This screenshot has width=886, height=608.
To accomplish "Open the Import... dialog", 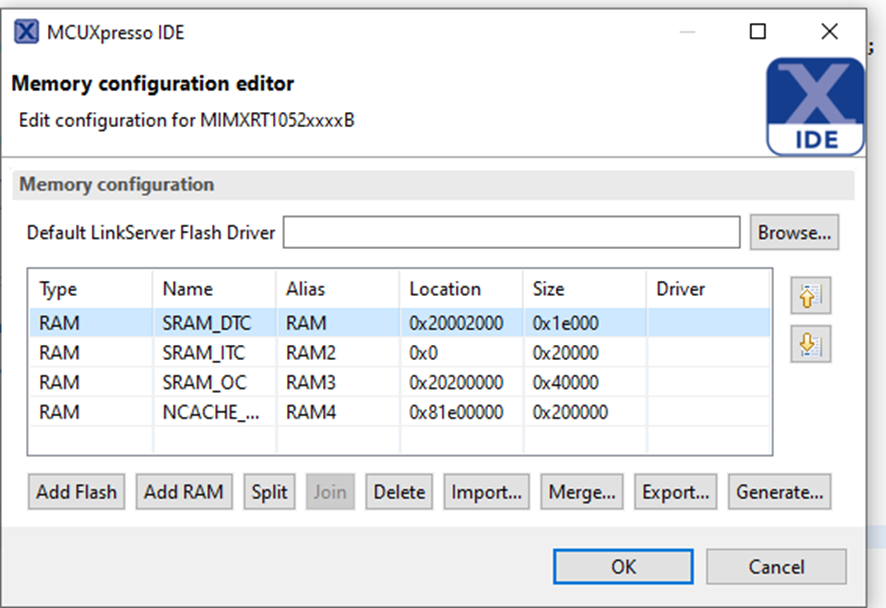I will coord(486,492).
